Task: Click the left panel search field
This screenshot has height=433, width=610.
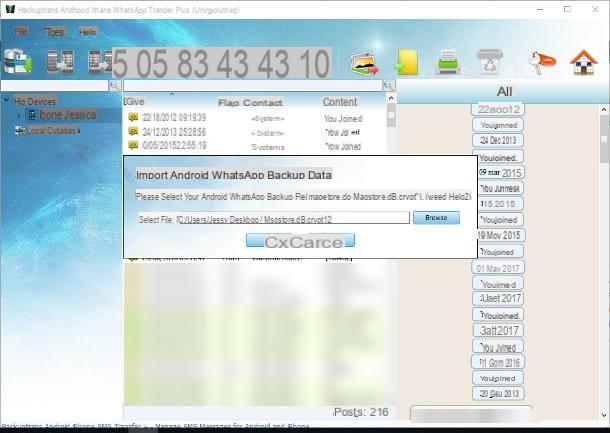Action: point(54,86)
